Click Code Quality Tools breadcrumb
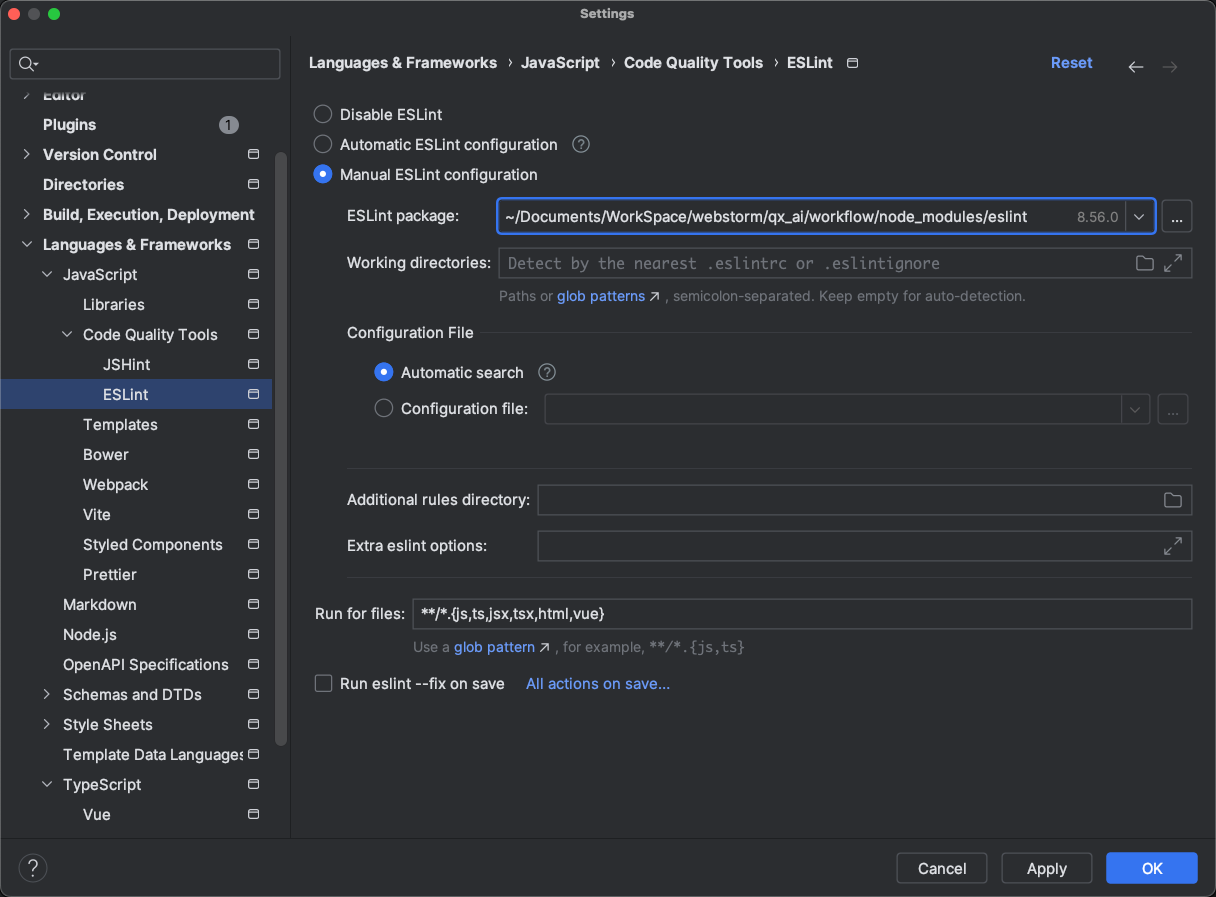 [x=693, y=62]
